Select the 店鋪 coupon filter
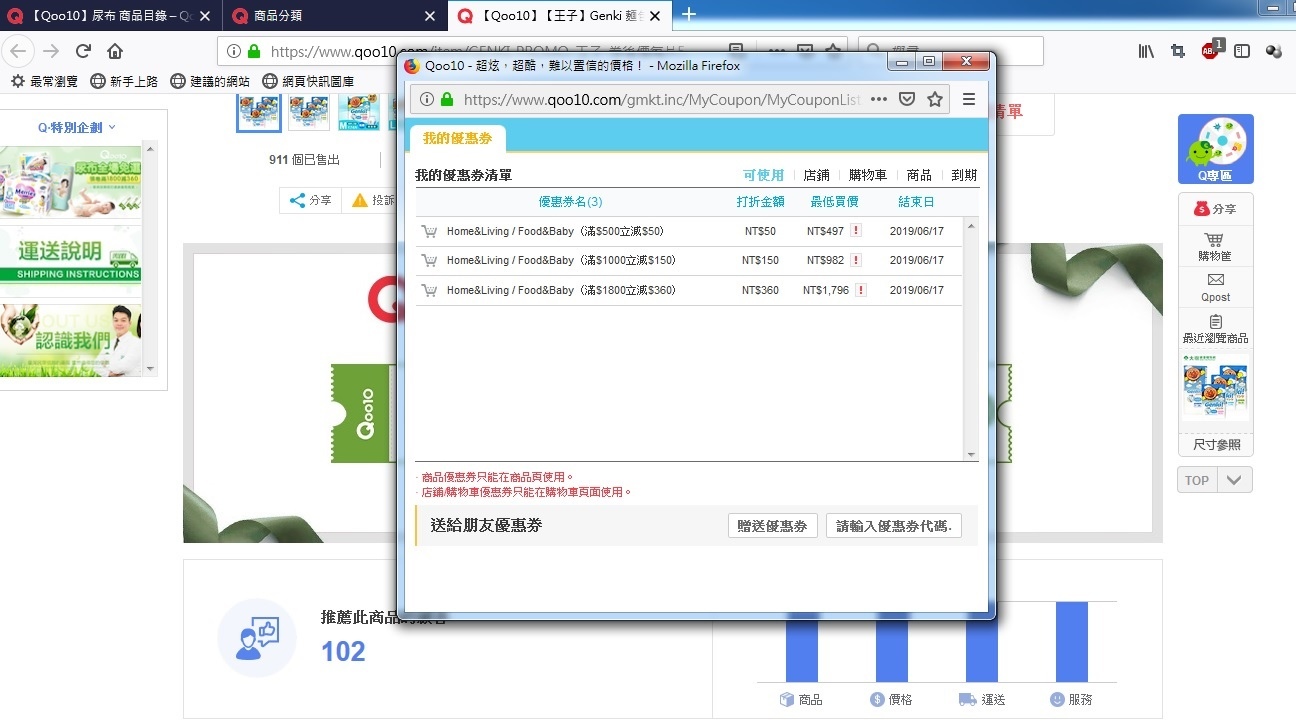Viewport: 1296px width, 722px height. click(x=816, y=175)
